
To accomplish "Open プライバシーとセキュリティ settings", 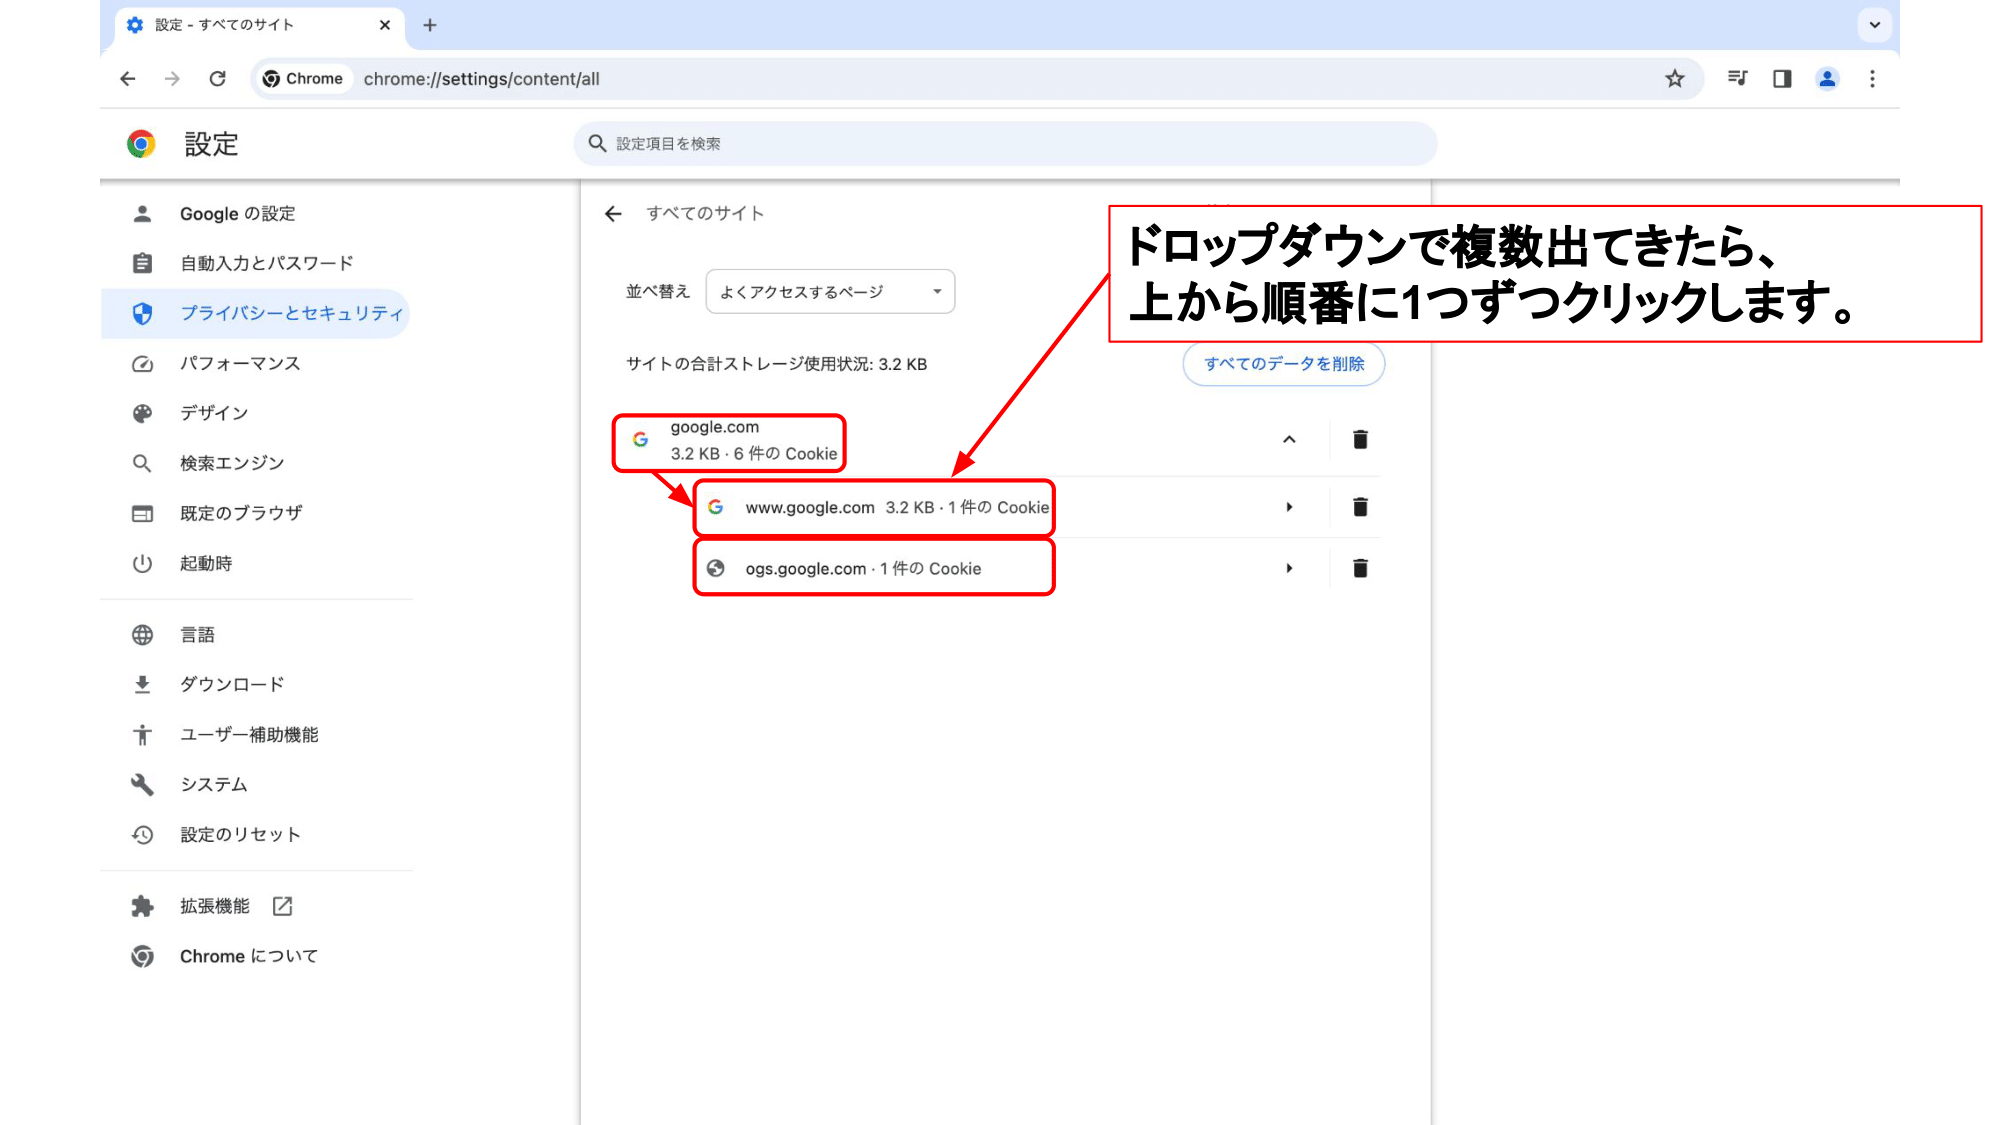I will coord(290,313).
